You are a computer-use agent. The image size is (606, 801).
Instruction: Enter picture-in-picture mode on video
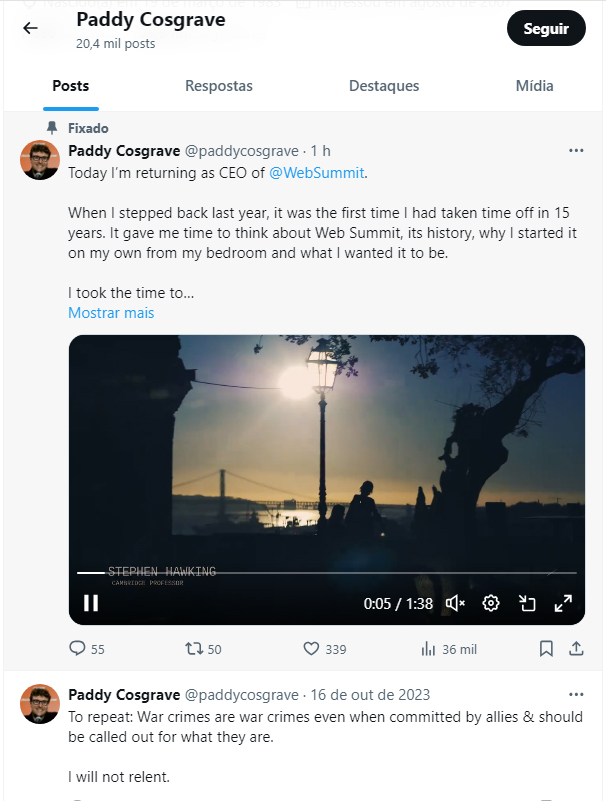point(527,603)
